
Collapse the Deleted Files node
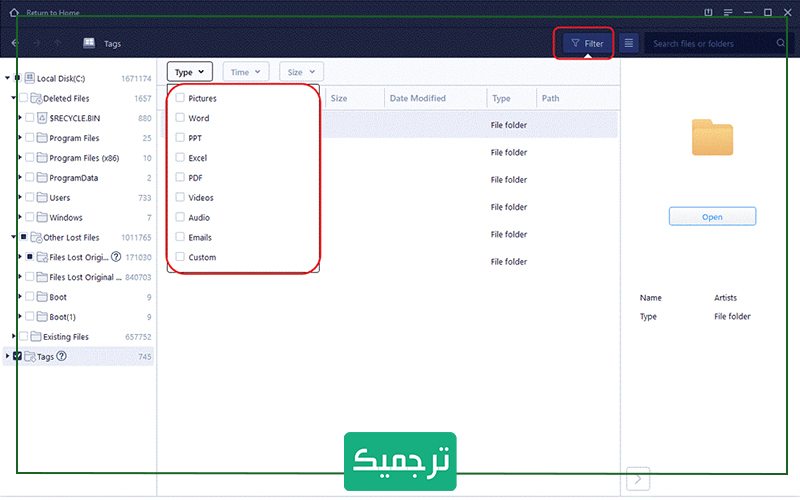point(13,97)
